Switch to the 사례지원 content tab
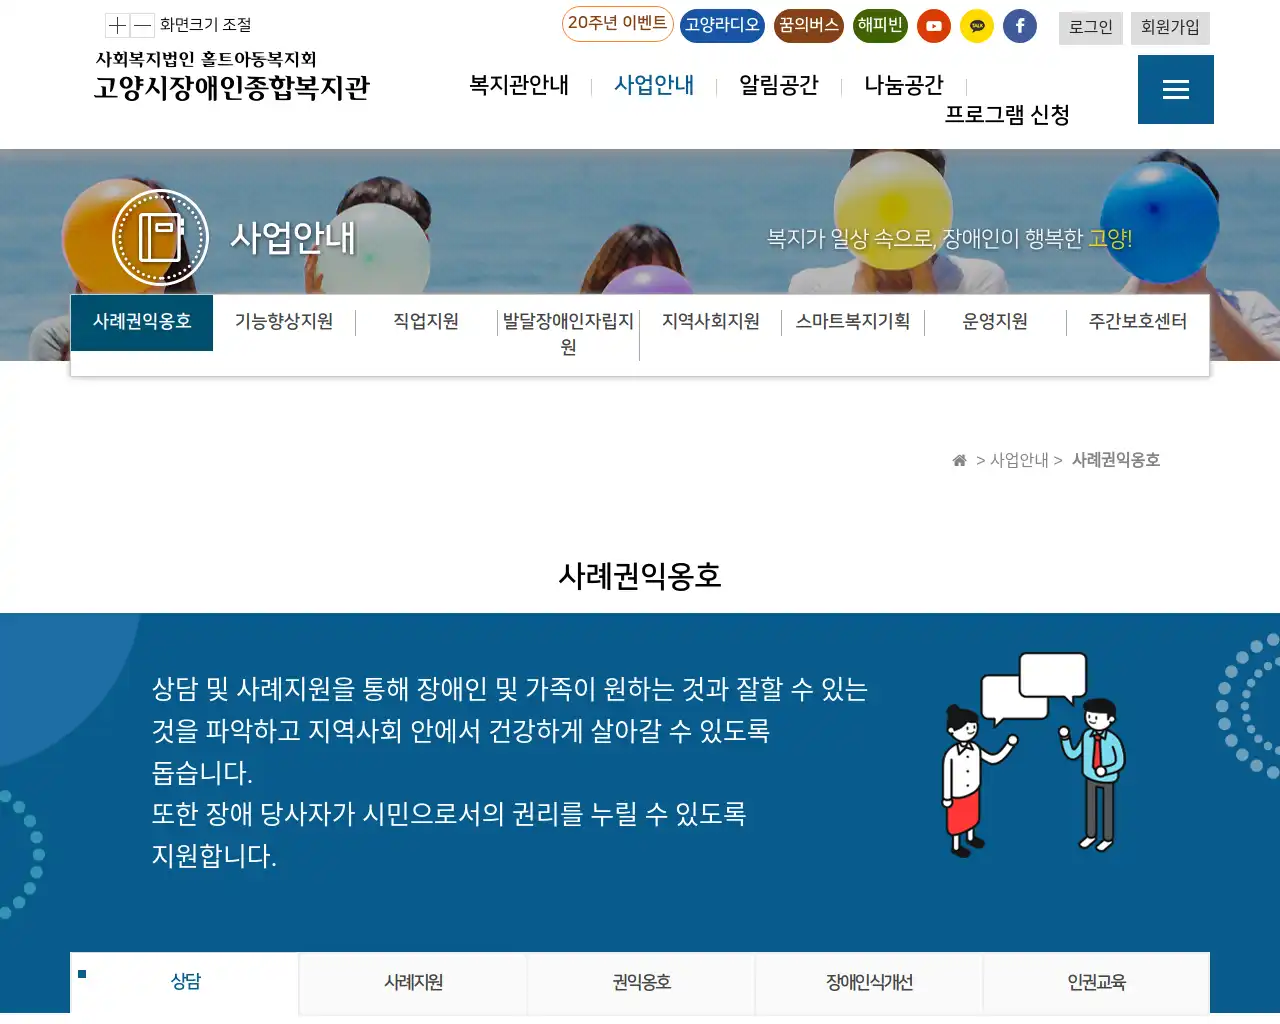 [x=413, y=983]
